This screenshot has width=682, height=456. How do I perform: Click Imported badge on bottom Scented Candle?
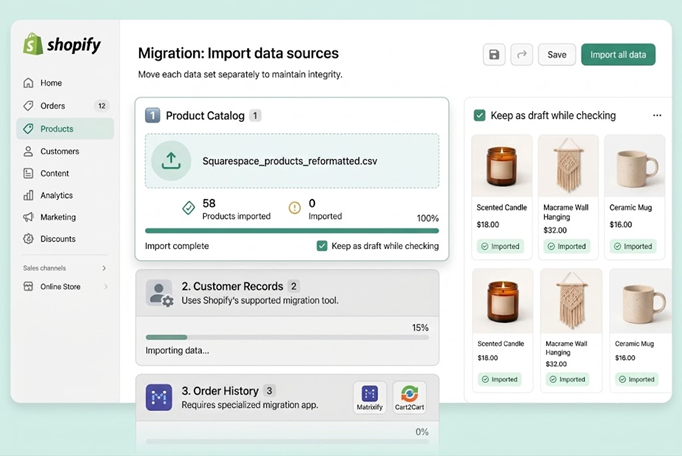[x=499, y=379]
